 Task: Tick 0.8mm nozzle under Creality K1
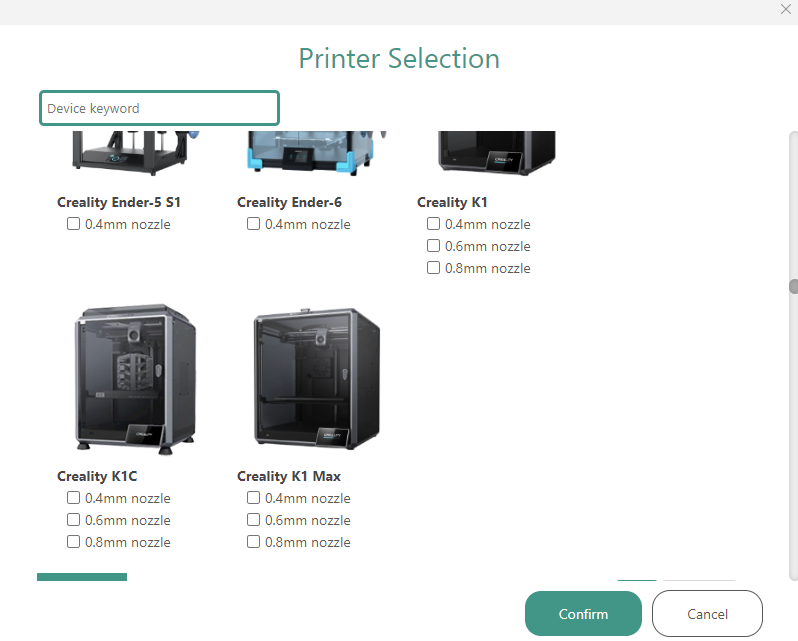433,268
